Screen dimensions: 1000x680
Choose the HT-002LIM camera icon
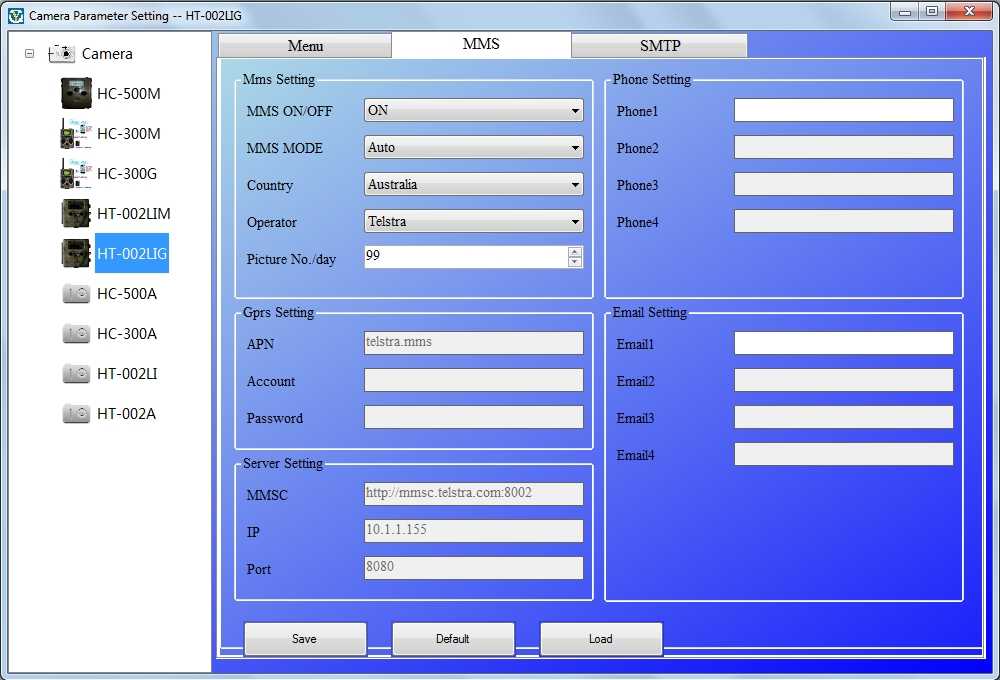(76, 214)
